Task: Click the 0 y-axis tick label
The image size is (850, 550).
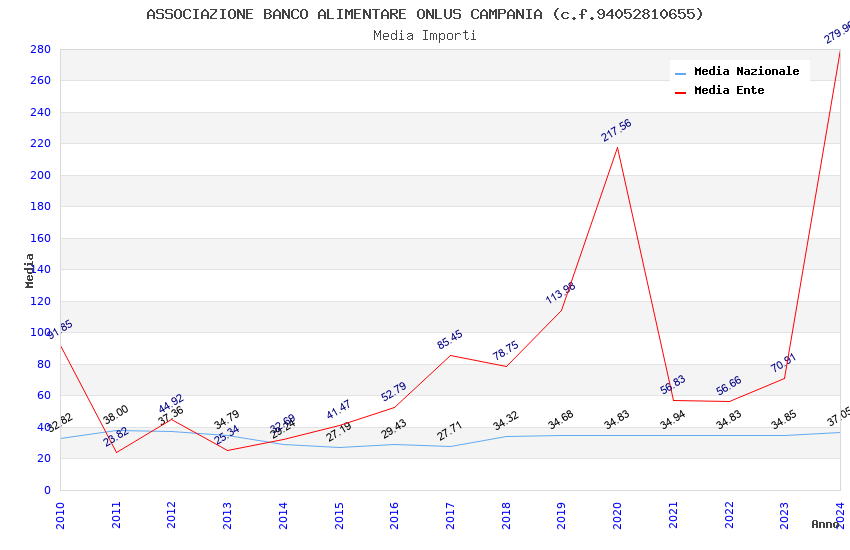Action: (x=47, y=490)
